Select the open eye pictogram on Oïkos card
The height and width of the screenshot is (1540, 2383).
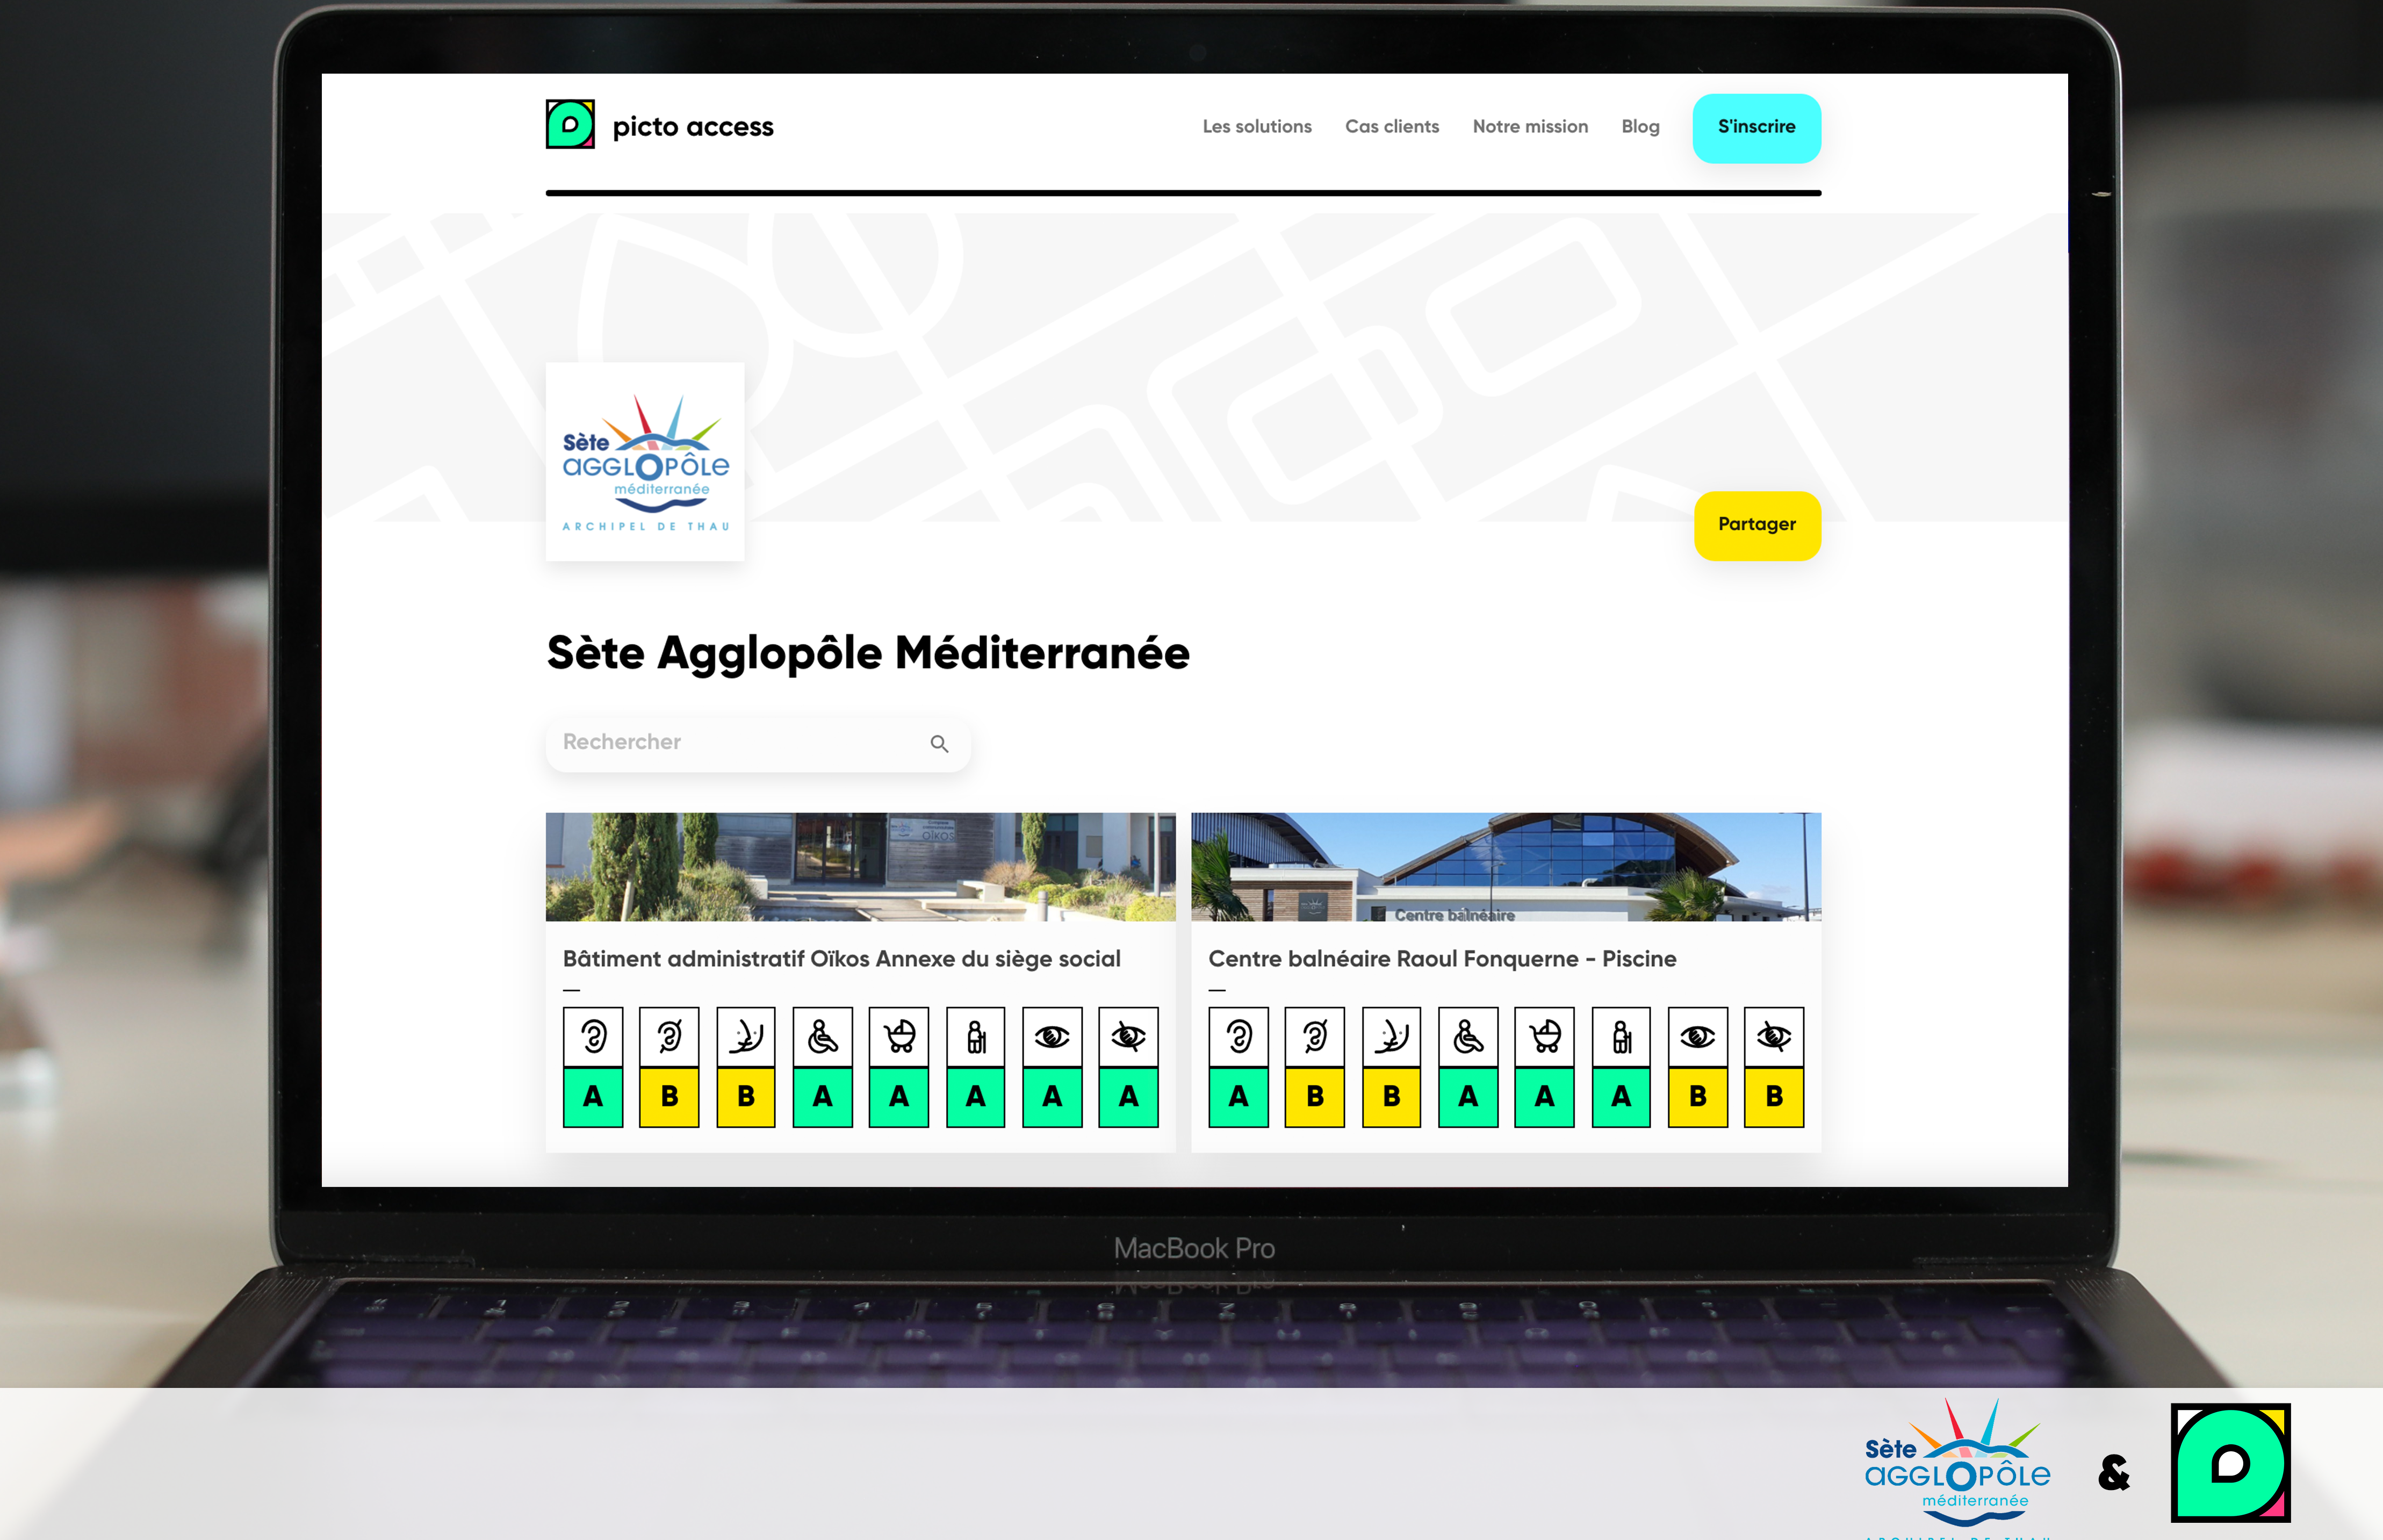pos(1052,1037)
